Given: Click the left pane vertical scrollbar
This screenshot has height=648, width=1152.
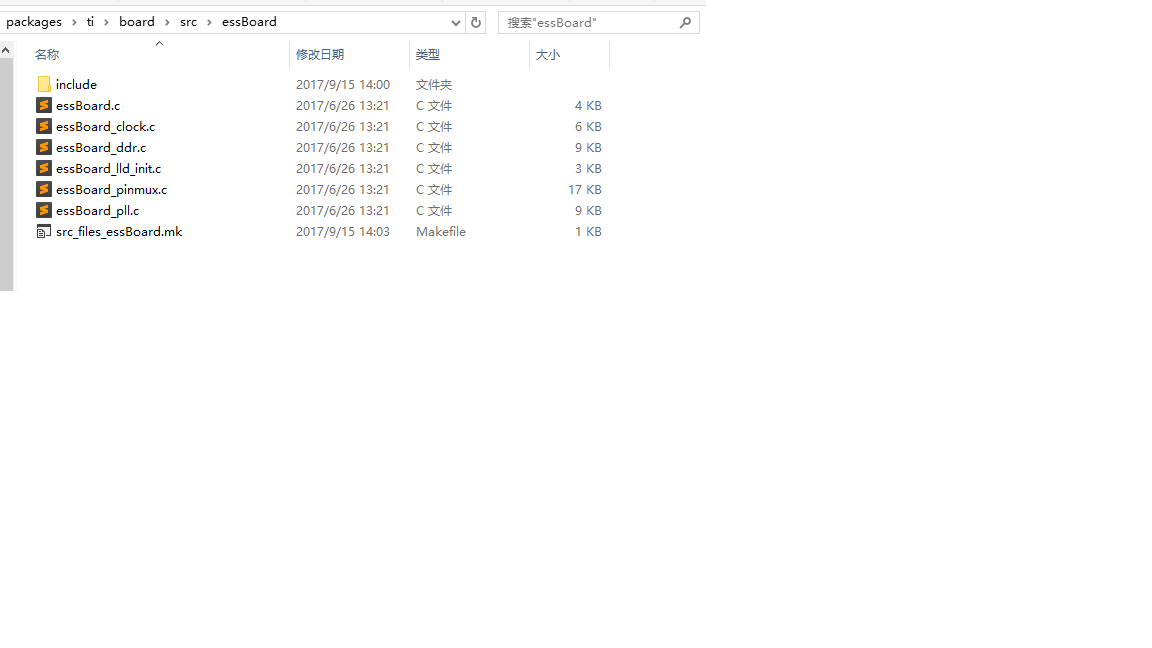Looking at the screenshot, I should coord(7,174).
